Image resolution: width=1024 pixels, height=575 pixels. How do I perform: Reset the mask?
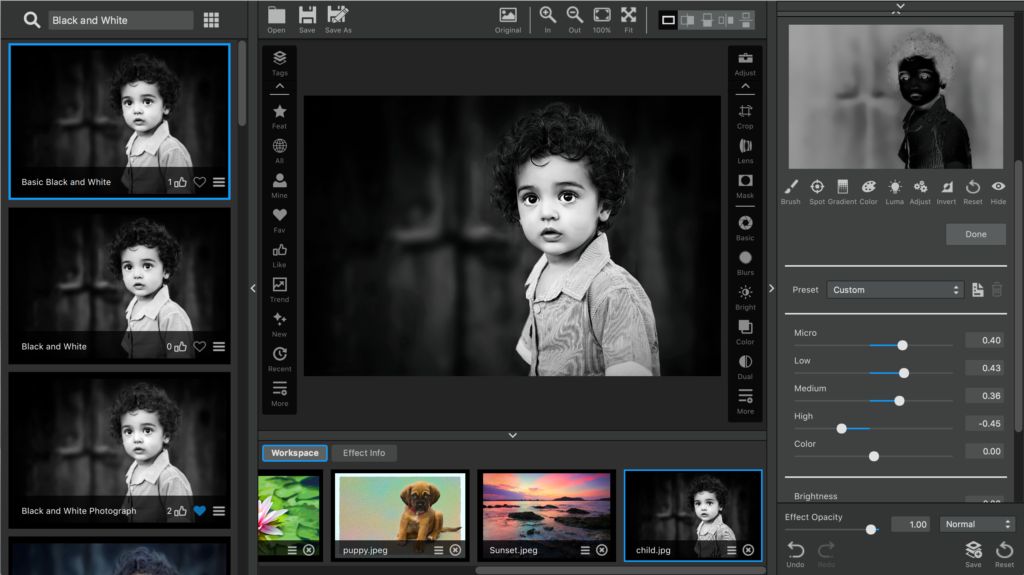coord(972,192)
